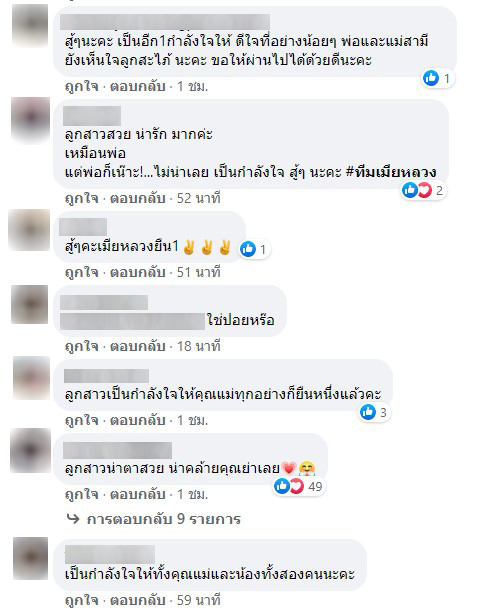The height and width of the screenshot is (610, 497).
Task: Click the reply arrow icon before การตอบกลับ 9 รายการ
Action: (x=73, y=519)
